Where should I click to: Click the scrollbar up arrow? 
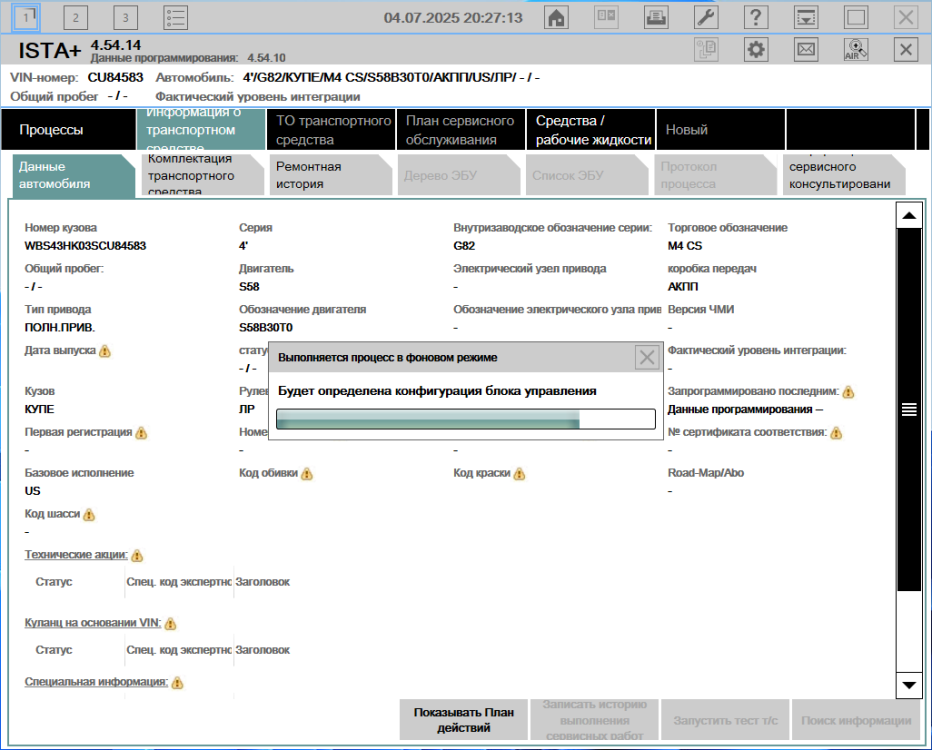pos(909,215)
